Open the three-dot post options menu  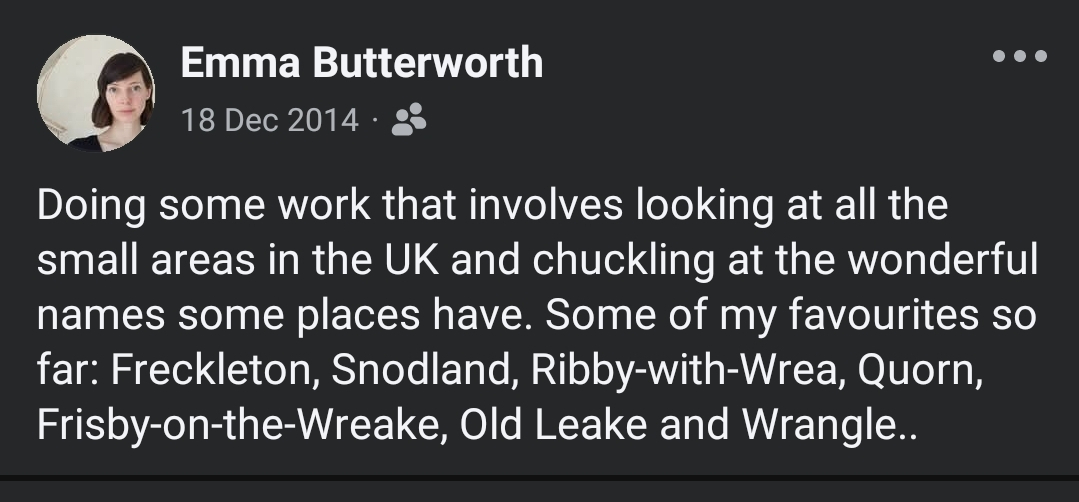coord(1020,57)
